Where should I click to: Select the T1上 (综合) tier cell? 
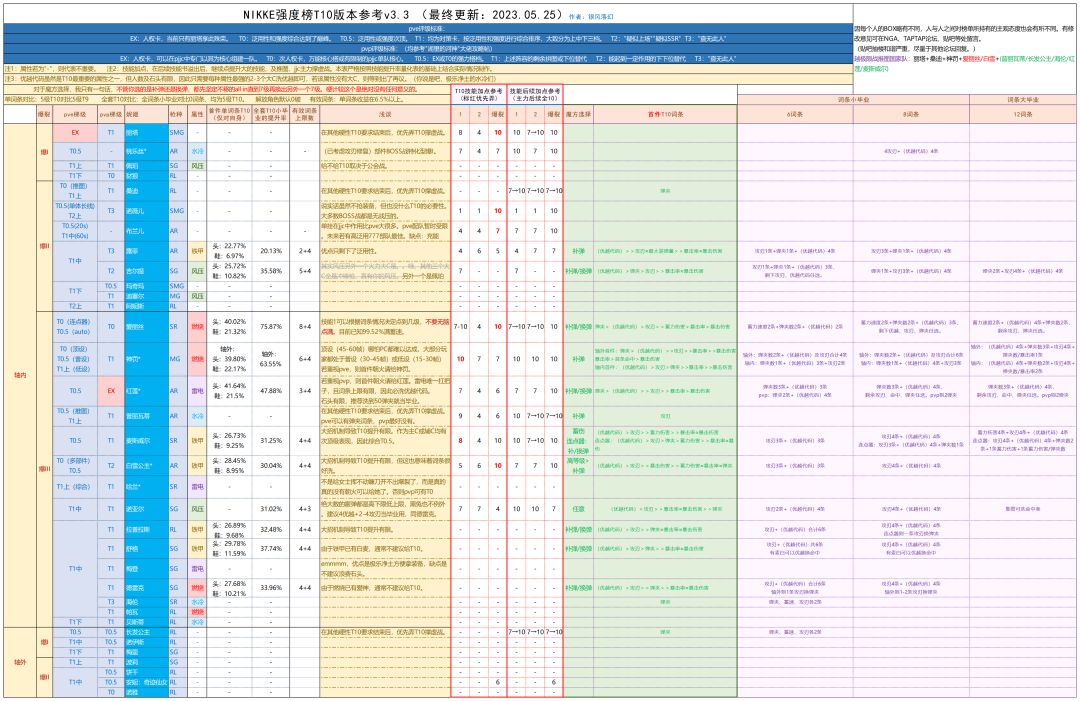pyautogui.click(x=74, y=487)
